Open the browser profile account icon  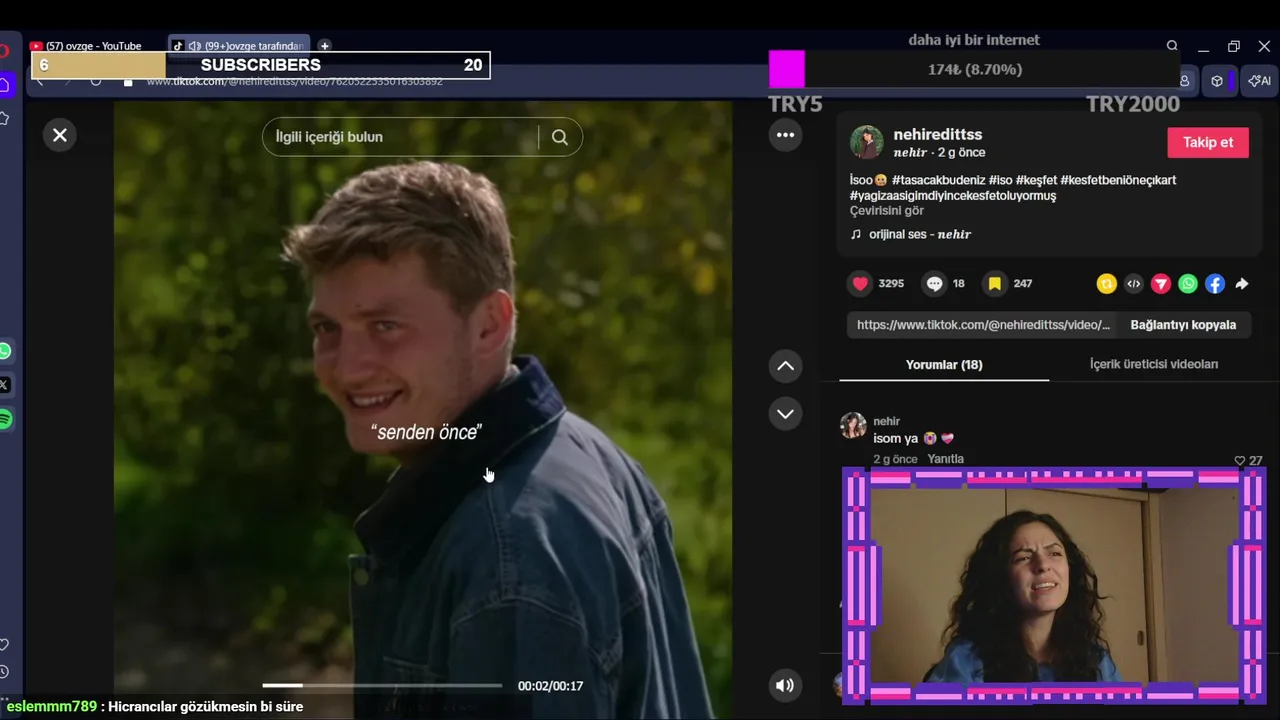pyautogui.click(x=1185, y=81)
